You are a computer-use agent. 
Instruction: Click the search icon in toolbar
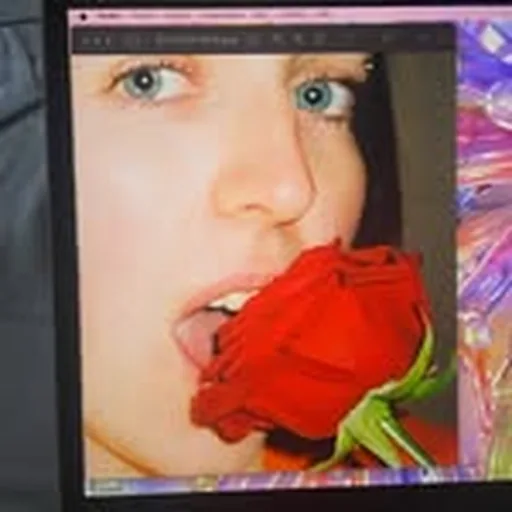pyautogui.click(x=423, y=37)
